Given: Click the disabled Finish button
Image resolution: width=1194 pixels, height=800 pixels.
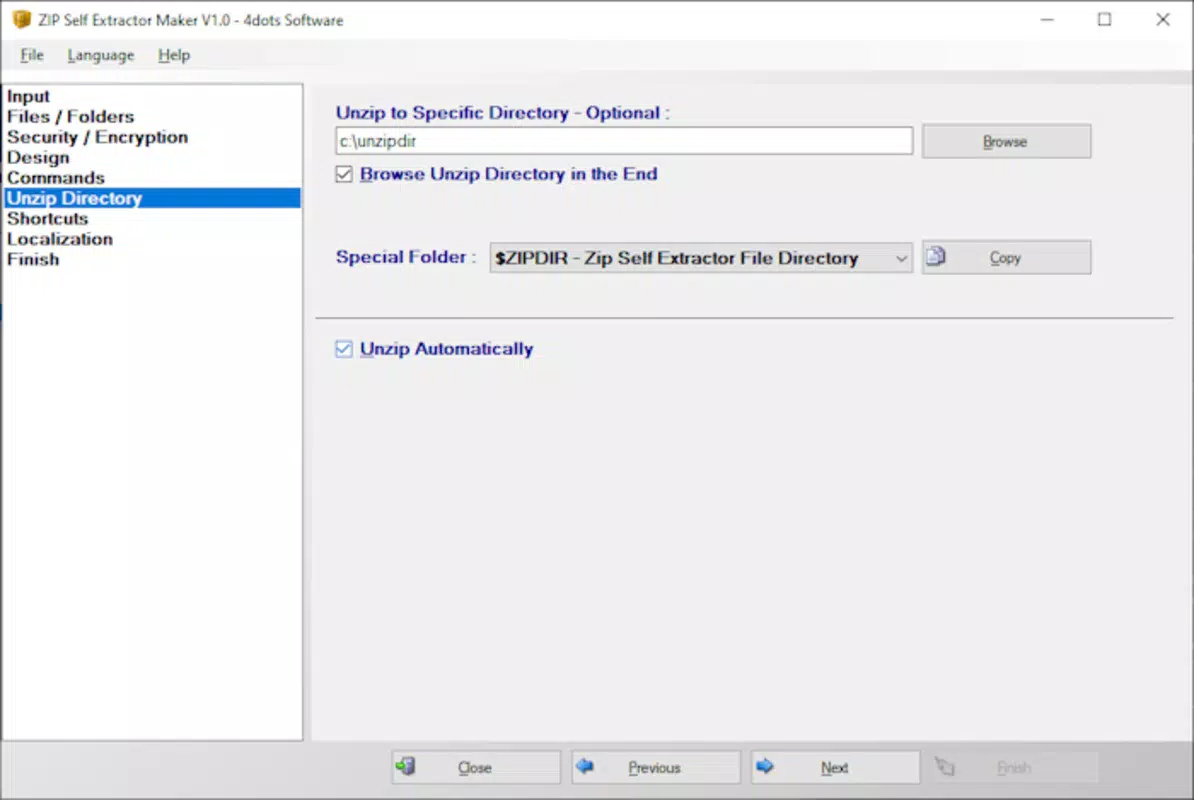Looking at the screenshot, I should (x=1014, y=767).
